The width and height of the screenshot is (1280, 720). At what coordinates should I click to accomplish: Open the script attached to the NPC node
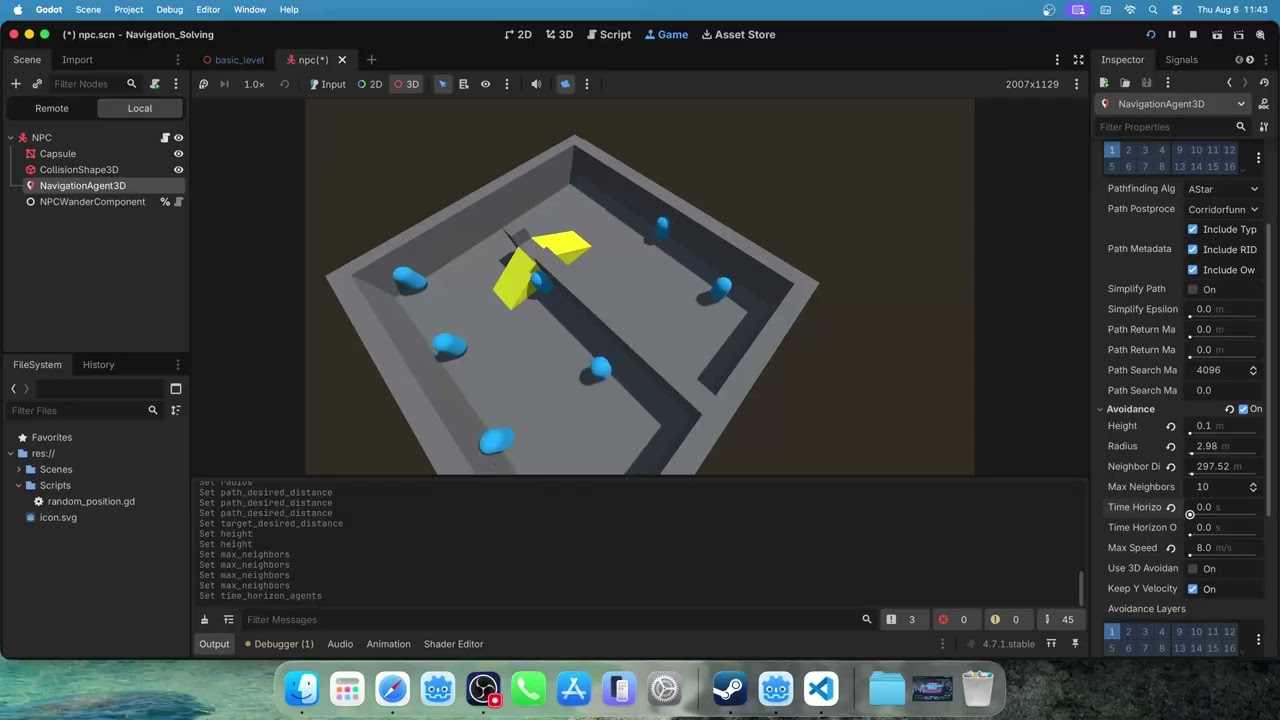click(x=165, y=138)
